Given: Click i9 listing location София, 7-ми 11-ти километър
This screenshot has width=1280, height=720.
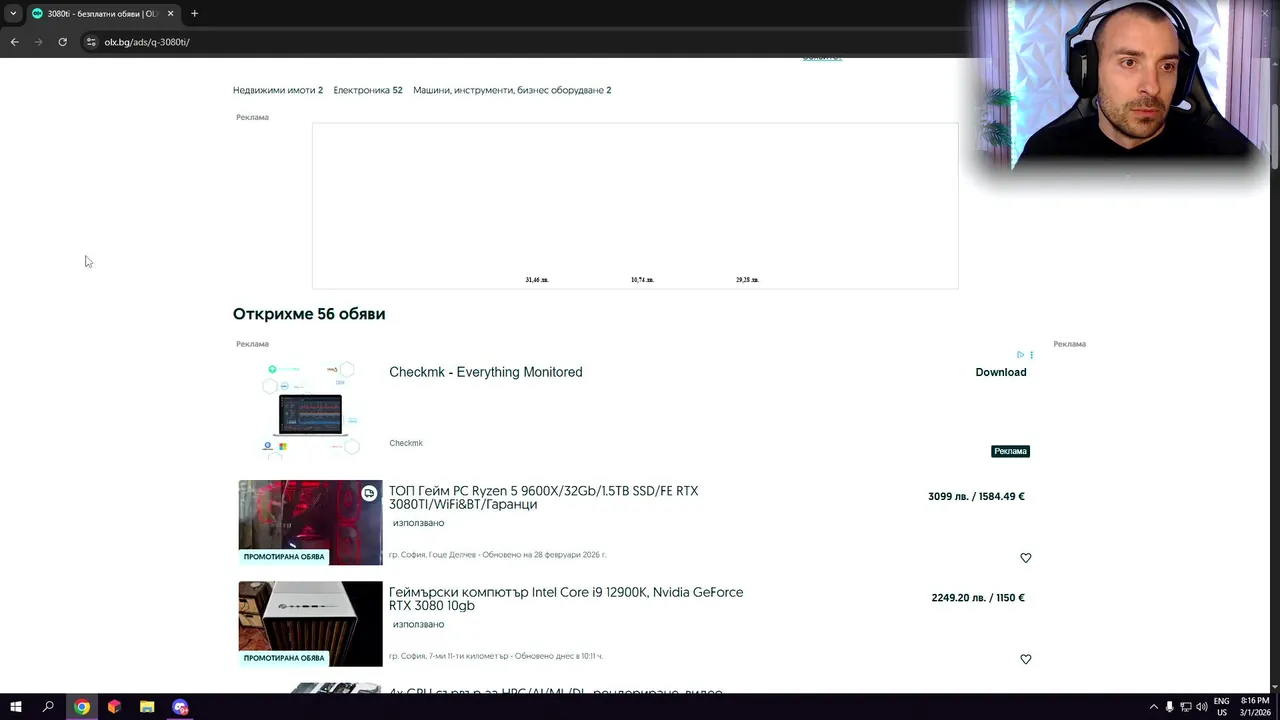Looking at the screenshot, I should (448, 656).
